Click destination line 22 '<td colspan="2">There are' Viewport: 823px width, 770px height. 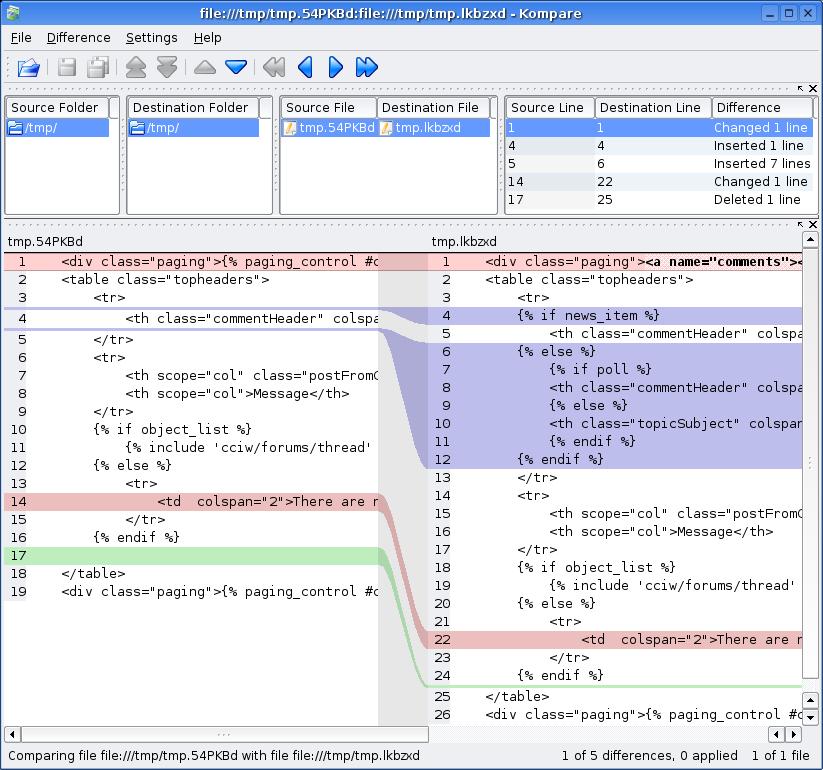(616, 639)
